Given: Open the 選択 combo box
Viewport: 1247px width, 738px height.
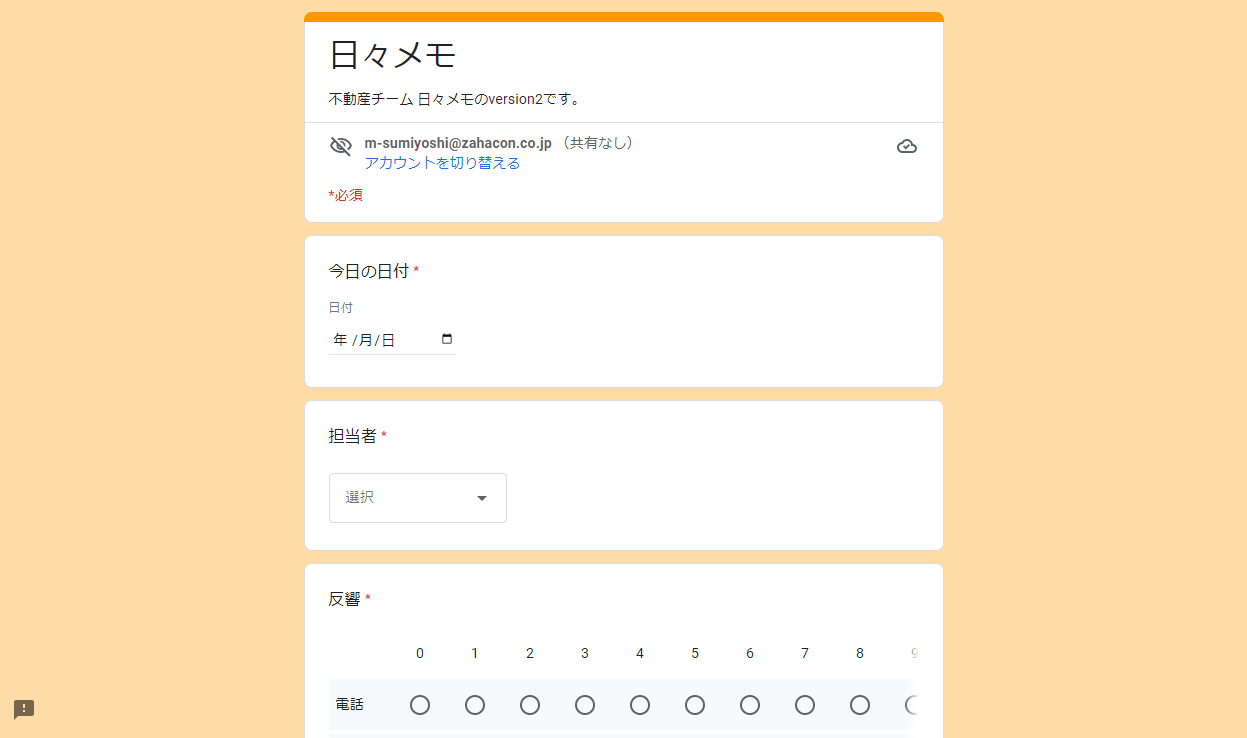Looking at the screenshot, I should (x=418, y=498).
